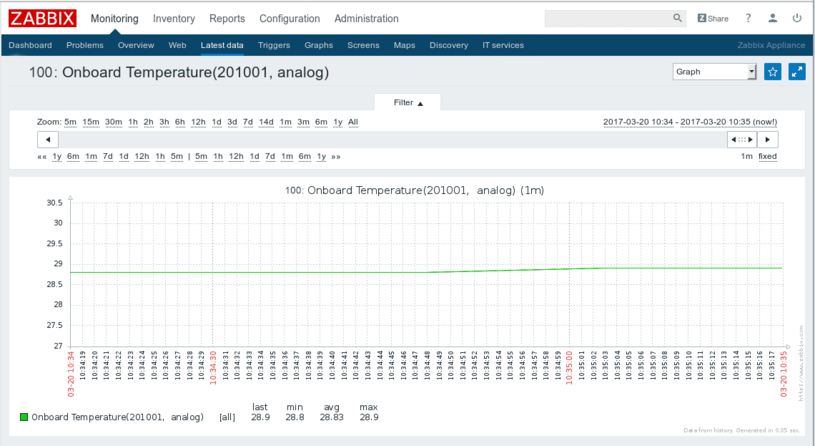815x446 pixels.
Task: Set zoom to 15m
Action: 90,122
